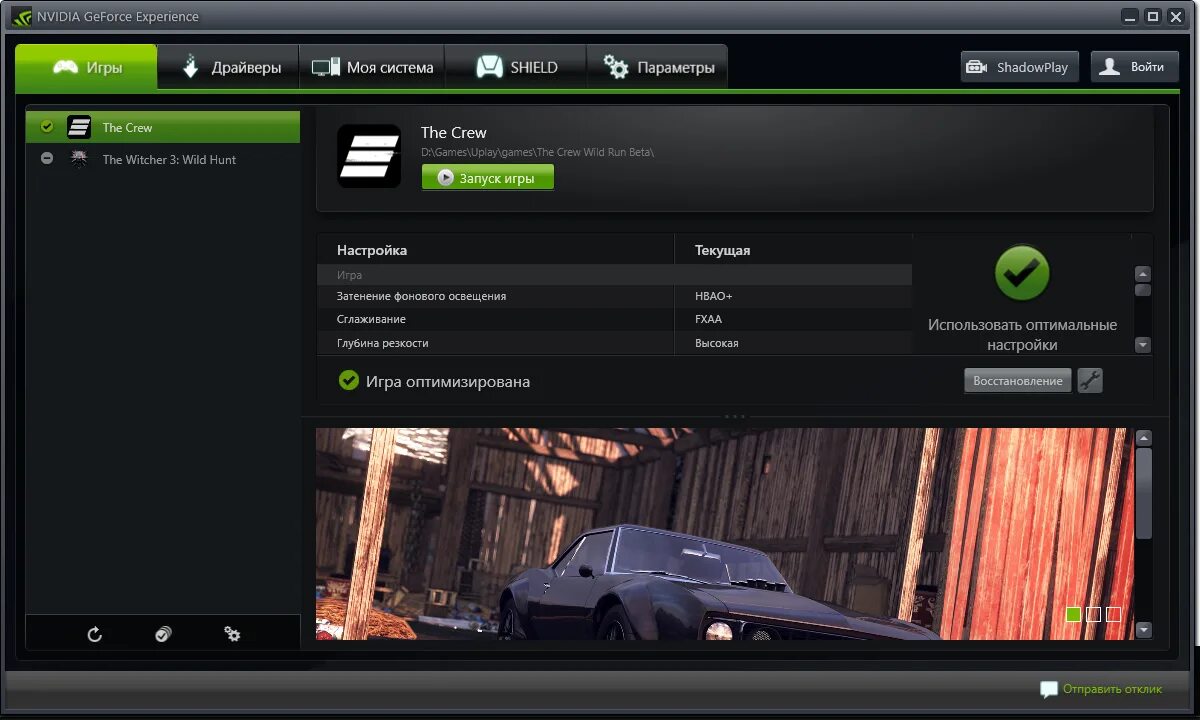Screenshot panel scroll down arrow

tap(1144, 630)
